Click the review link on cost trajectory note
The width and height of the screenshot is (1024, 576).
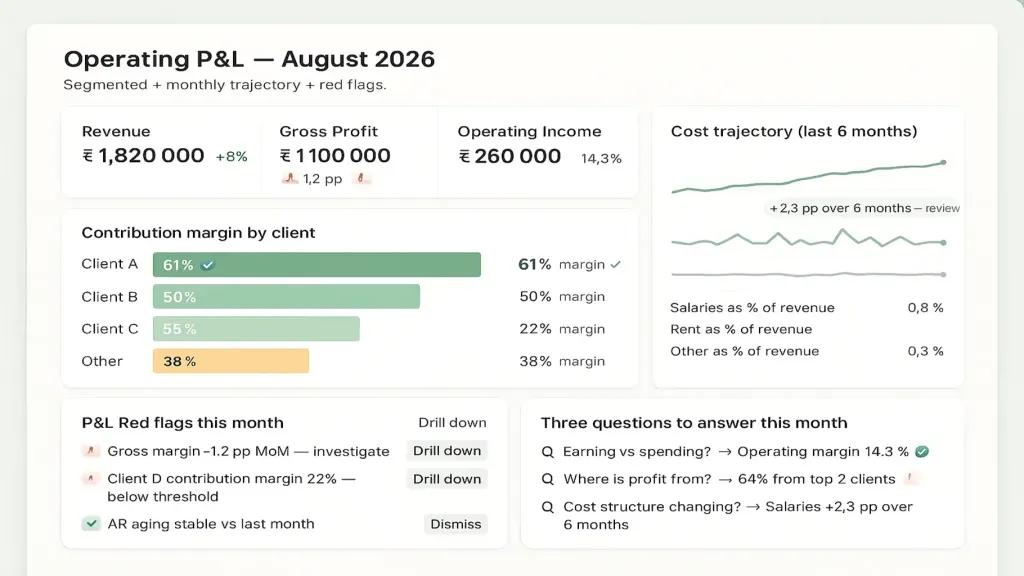942,208
